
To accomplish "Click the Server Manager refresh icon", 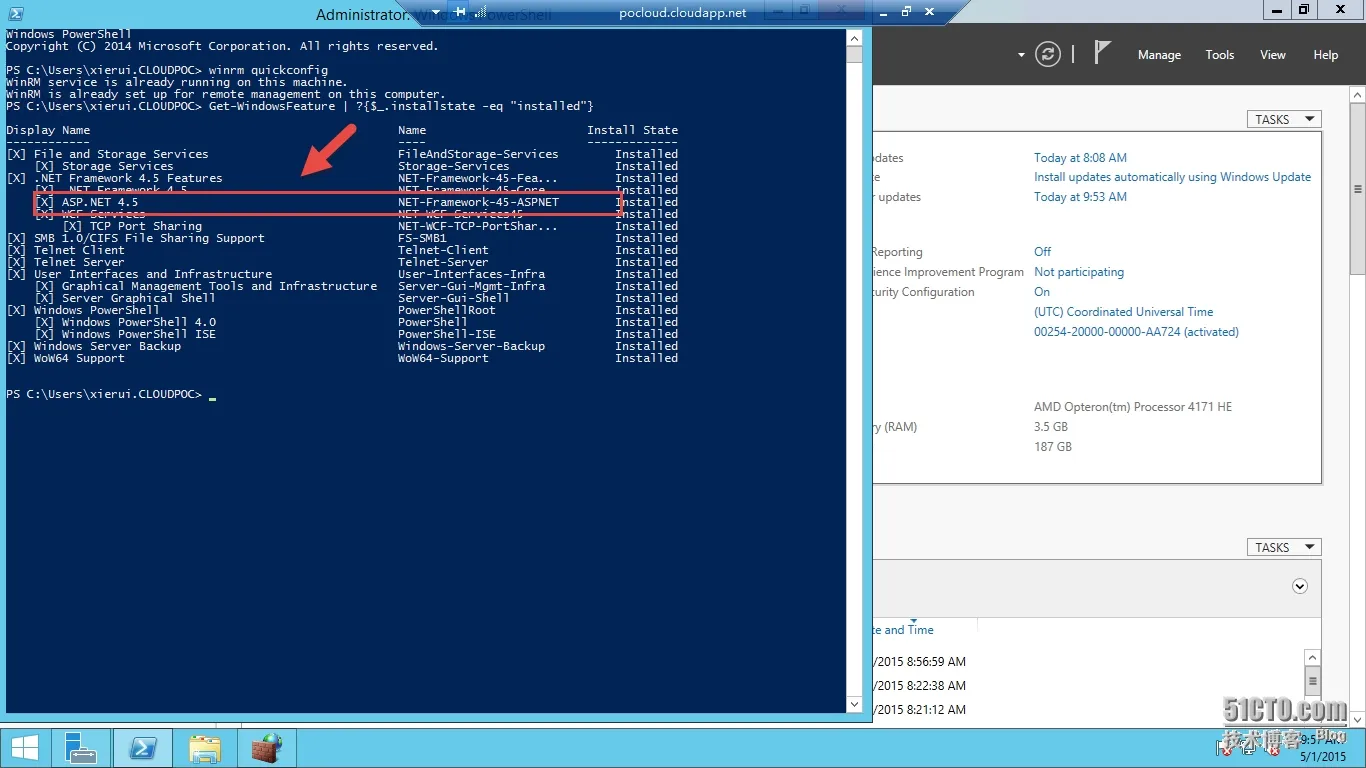I will (1047, 55).
